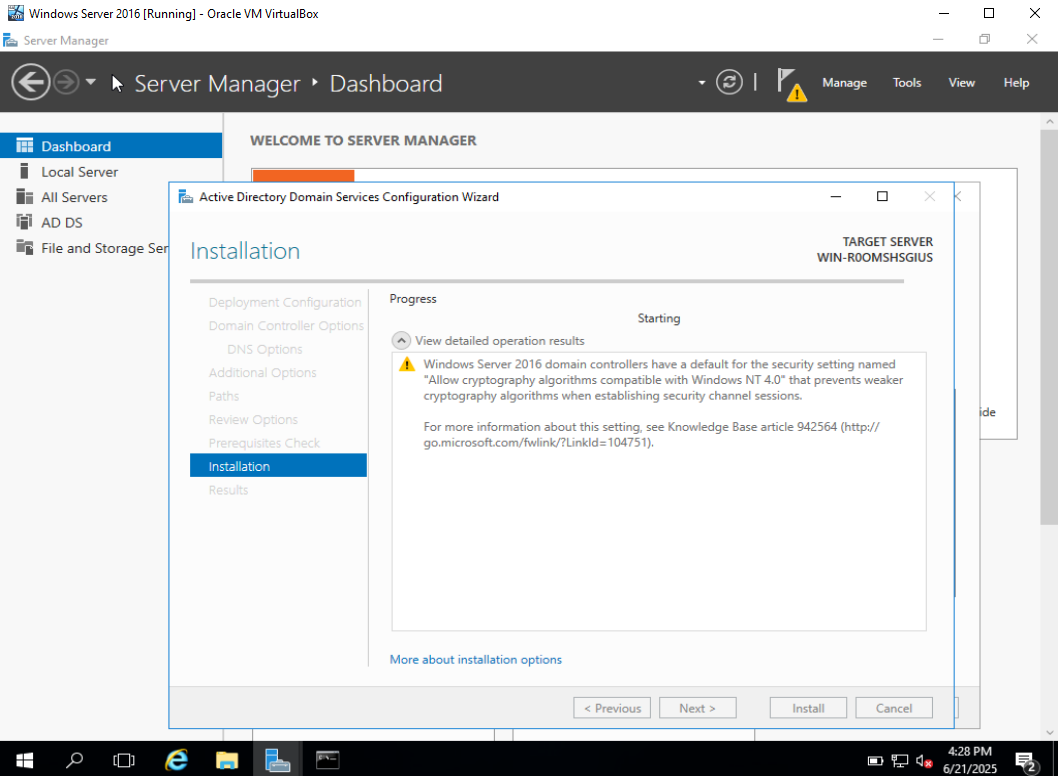The image size is (1058, 776).
Task: Click the Starting progress status text
Action: (x=659, y=318)
